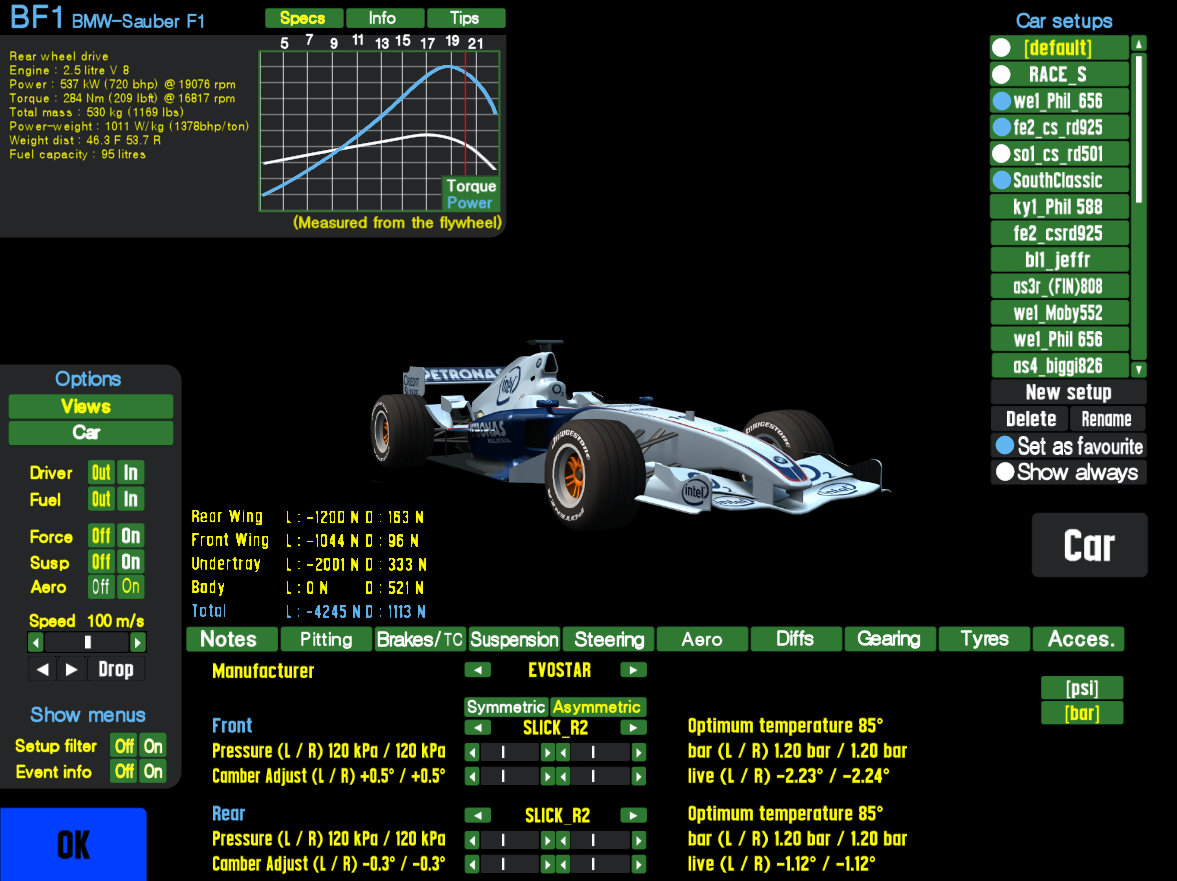This screenshot has width=1177, height=881.
Task: Switch to Diffs tab
Action: click(x=796, y=639)
